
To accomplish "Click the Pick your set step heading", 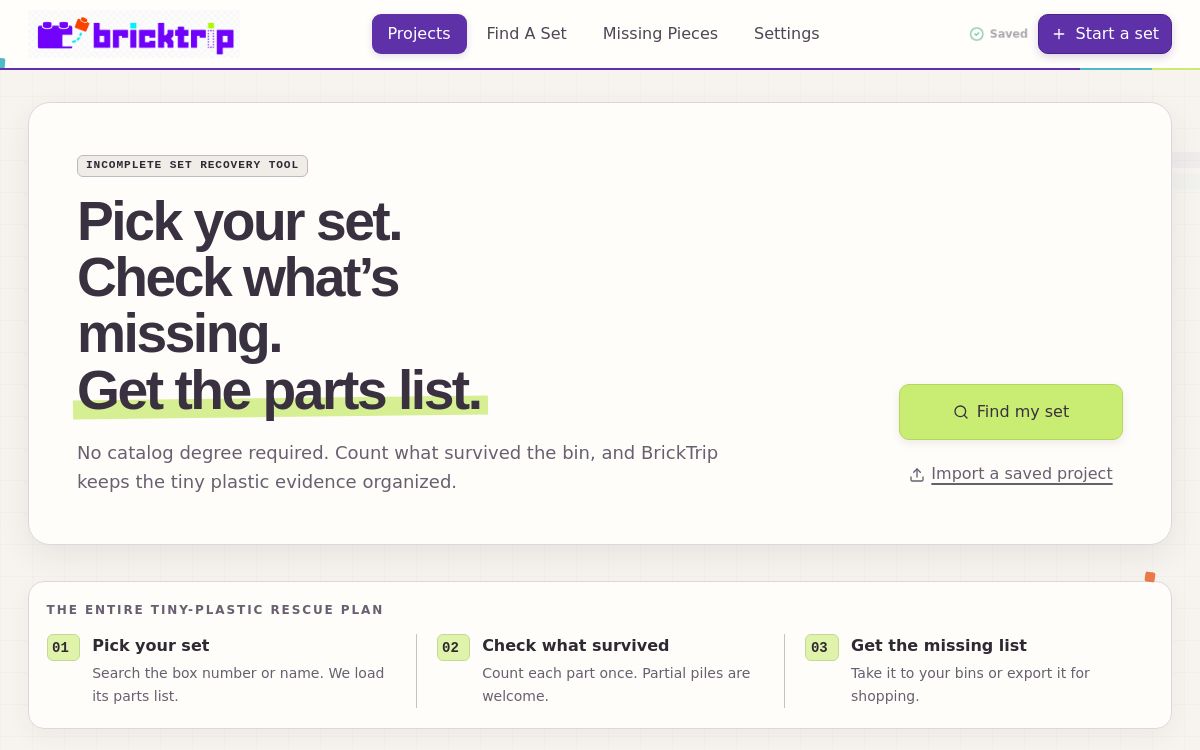I will click(151, 646).
